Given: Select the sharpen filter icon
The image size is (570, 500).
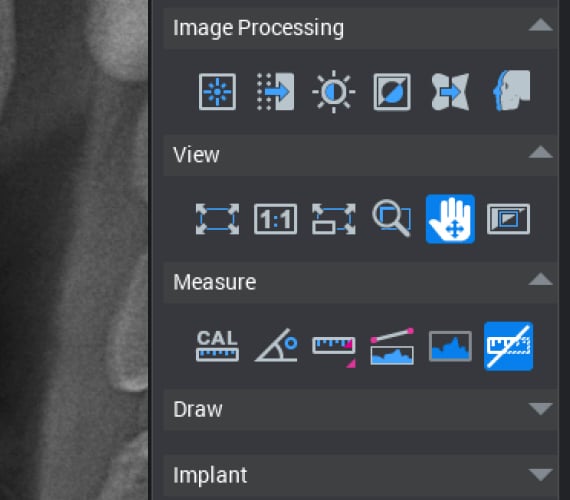Looking at the screenshot, I should (x=217, y=92).
